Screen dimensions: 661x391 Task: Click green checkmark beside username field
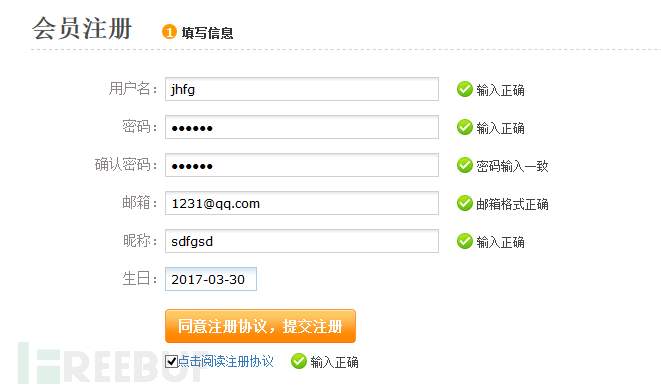coord(465,89)
